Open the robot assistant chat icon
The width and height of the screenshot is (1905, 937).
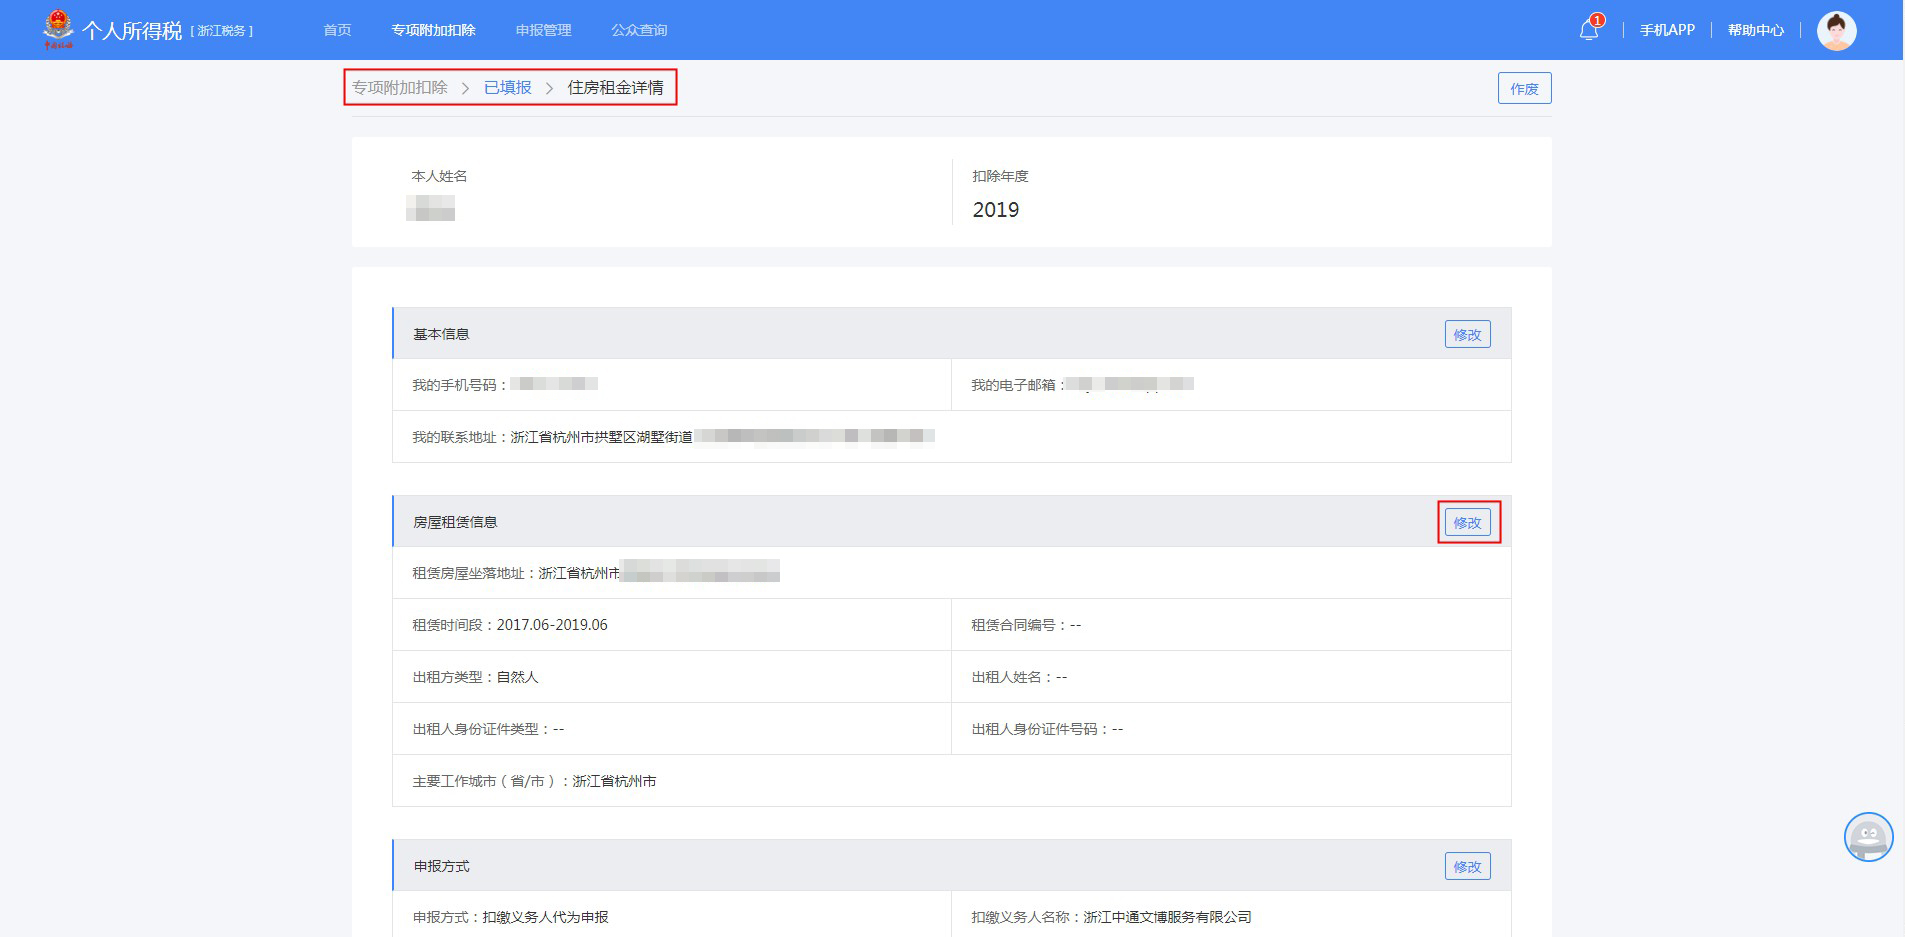[1868, 837]
